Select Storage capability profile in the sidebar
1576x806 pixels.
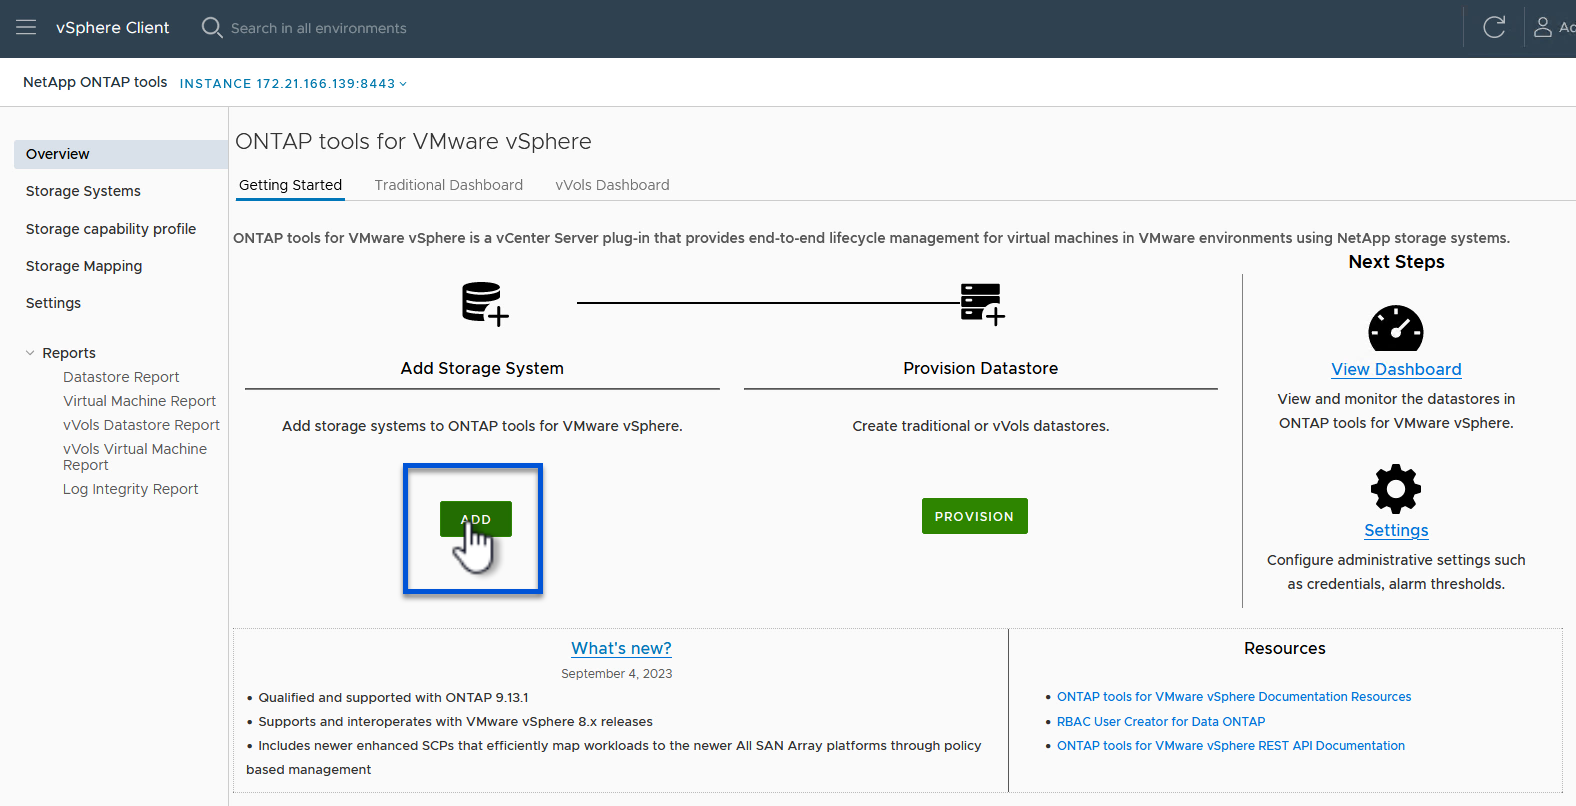tap(111, 229)
